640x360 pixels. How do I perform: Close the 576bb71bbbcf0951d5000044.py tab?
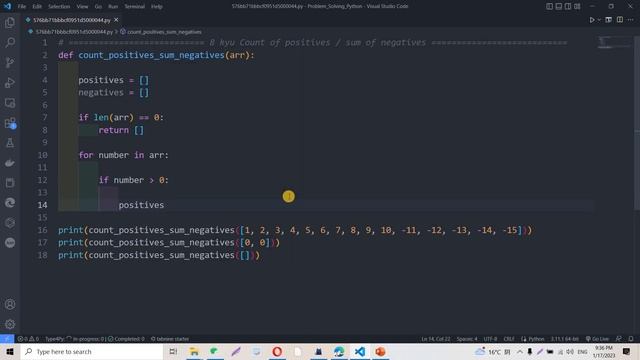pyautogui.click(x=116, y=20)
